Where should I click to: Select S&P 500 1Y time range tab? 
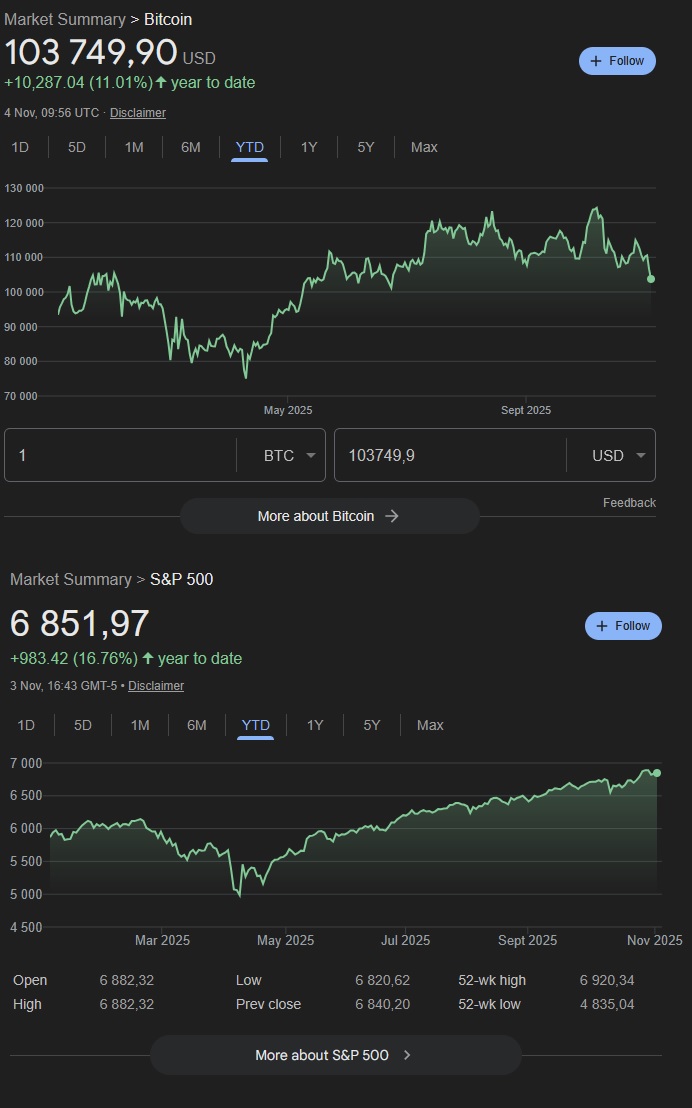(315, 725)
